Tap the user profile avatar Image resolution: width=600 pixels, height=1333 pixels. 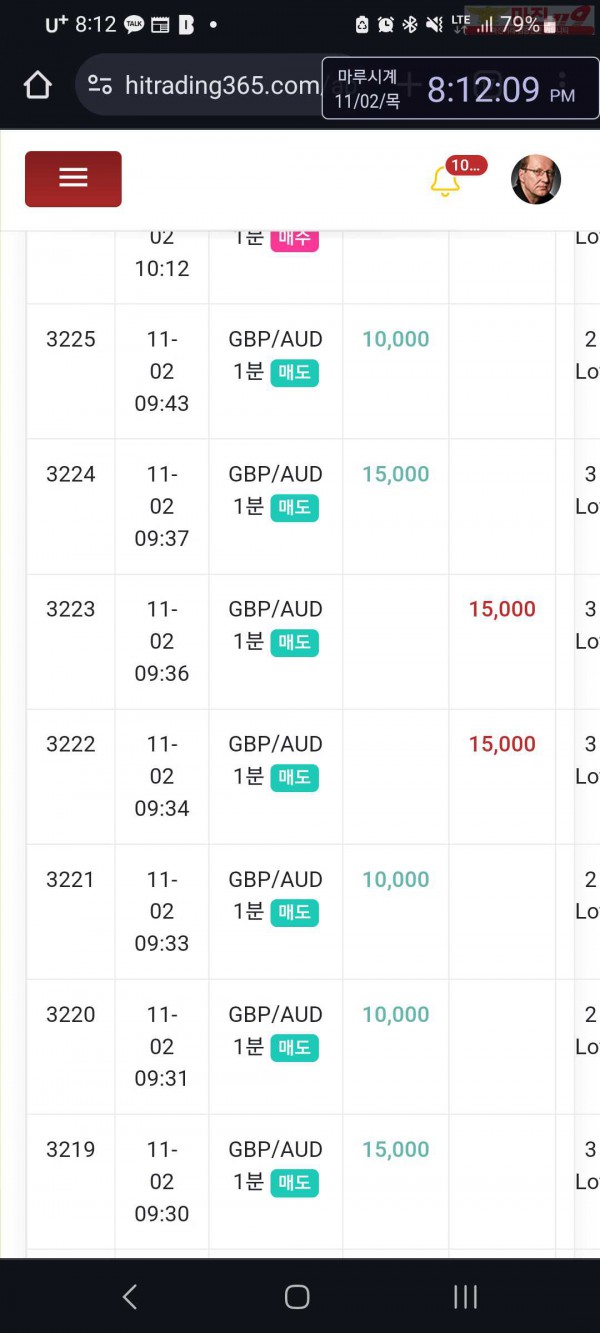point(536,180)
